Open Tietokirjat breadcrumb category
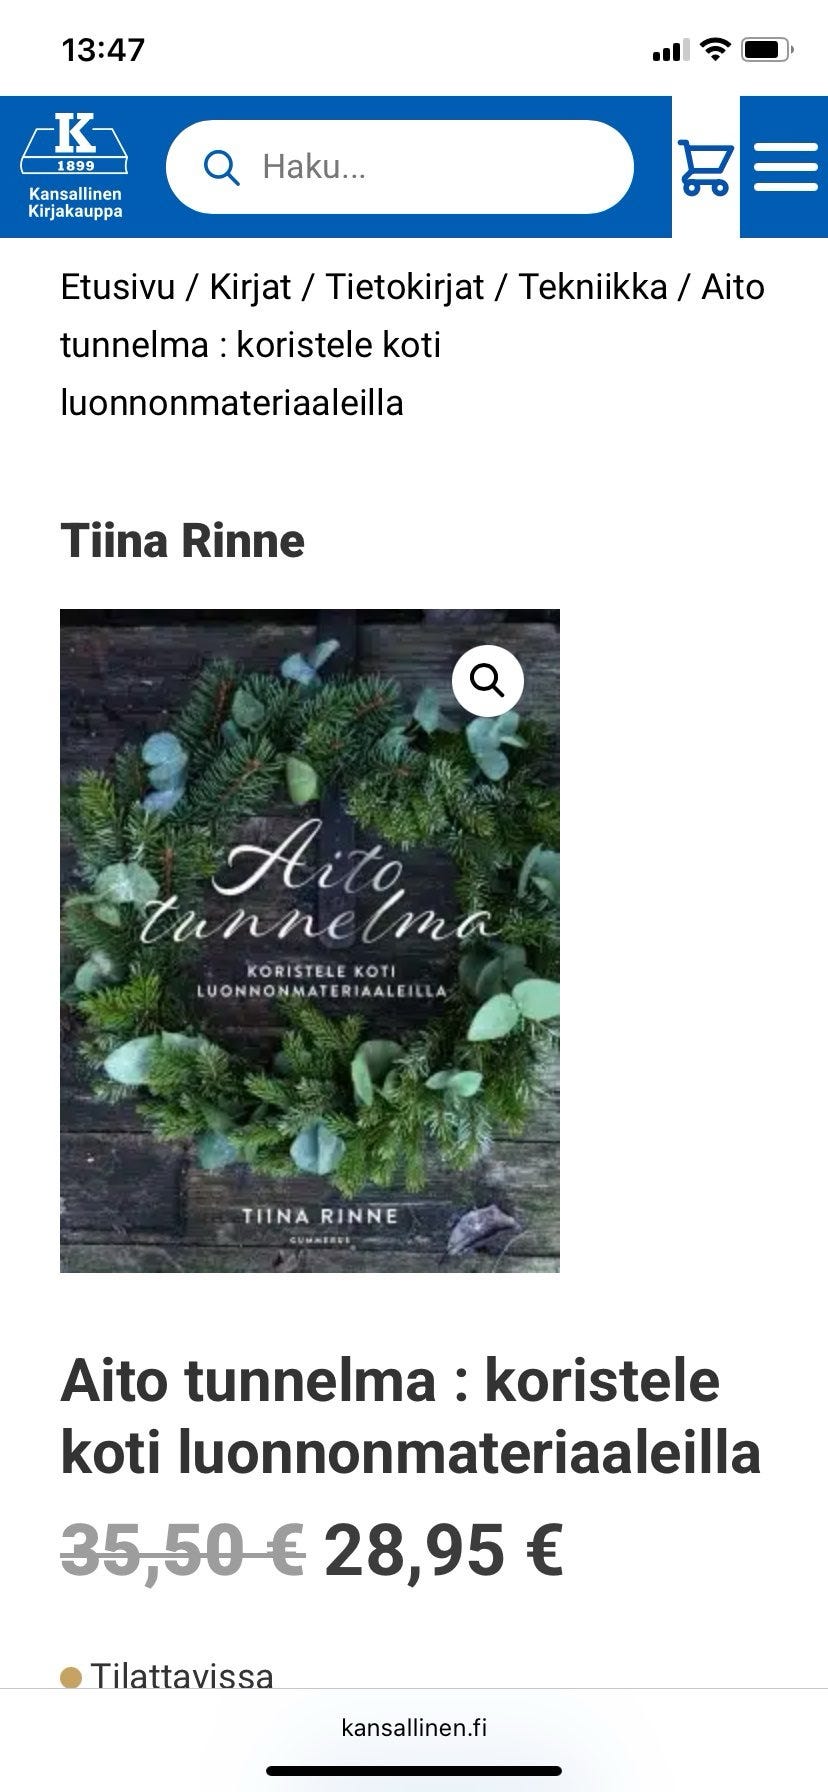 [405, 287]
